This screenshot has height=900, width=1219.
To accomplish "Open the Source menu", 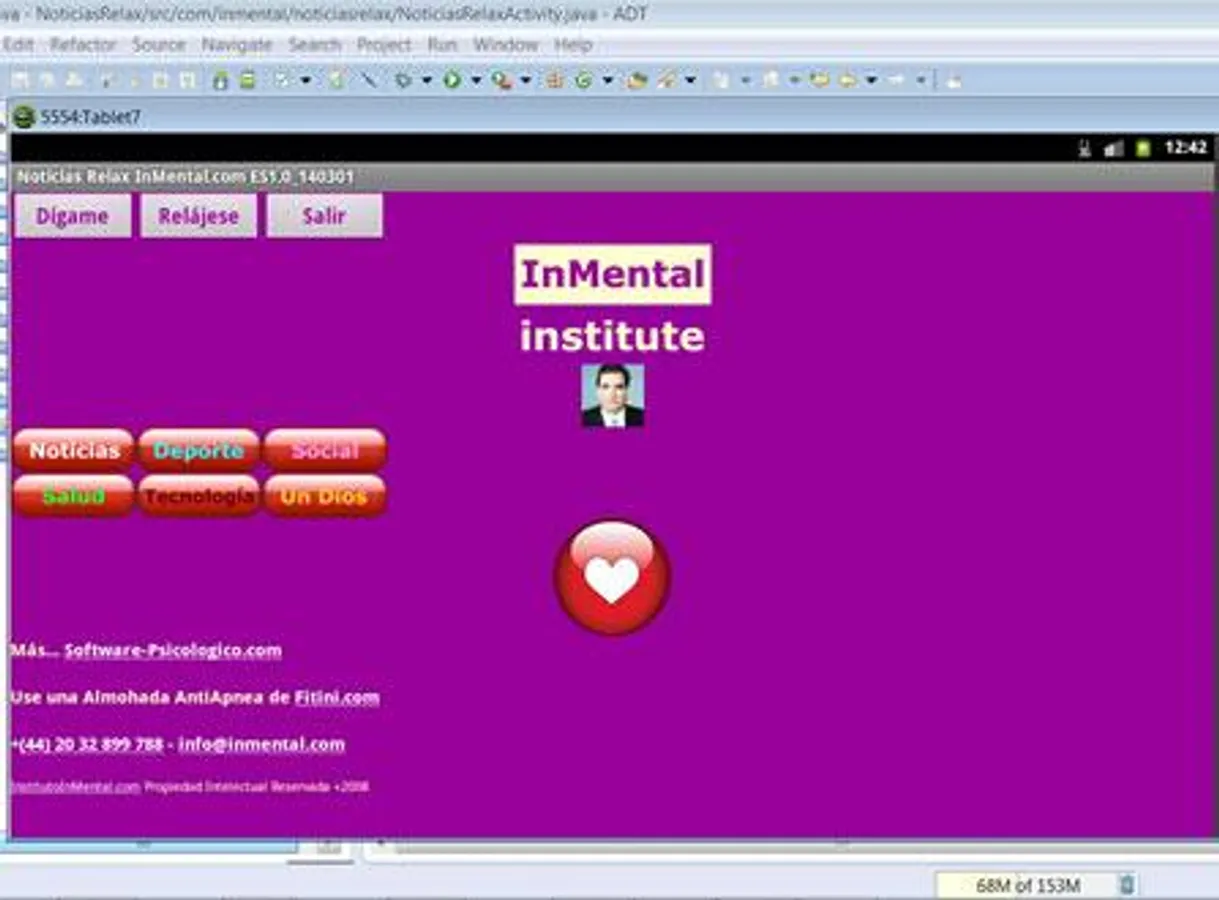I will click(x=159, y=45).
